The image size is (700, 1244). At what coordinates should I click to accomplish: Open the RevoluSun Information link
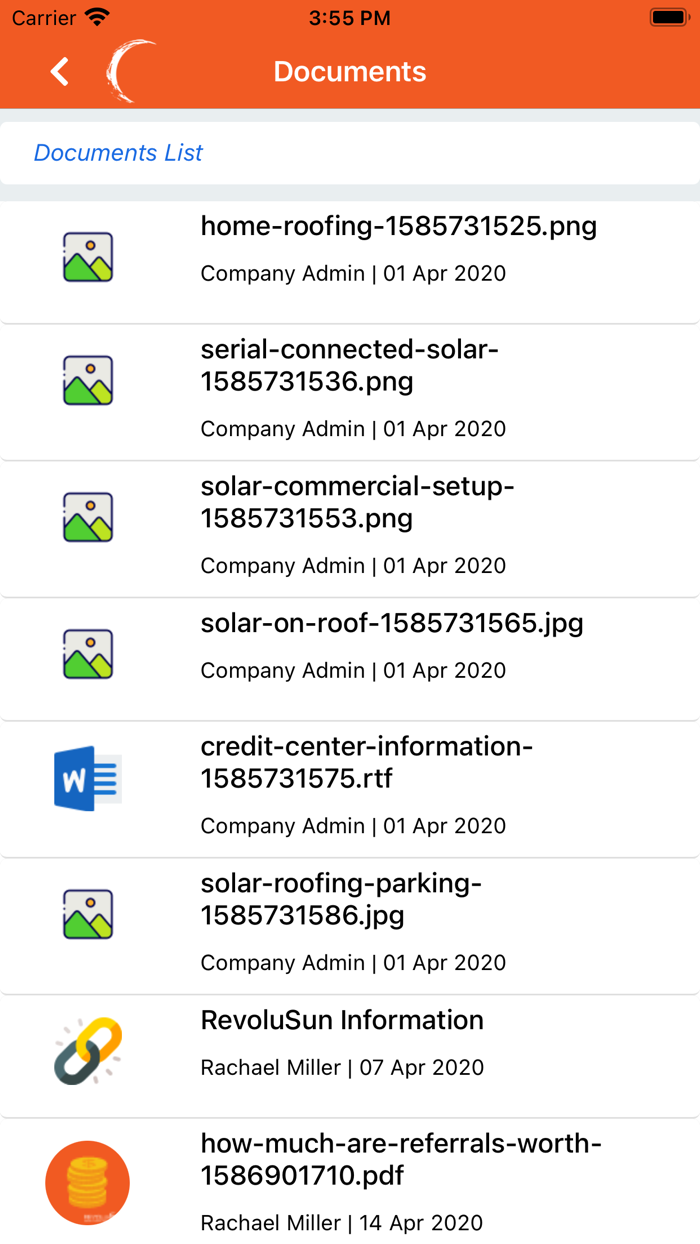pyautogui.click(x=342, y=1020)
